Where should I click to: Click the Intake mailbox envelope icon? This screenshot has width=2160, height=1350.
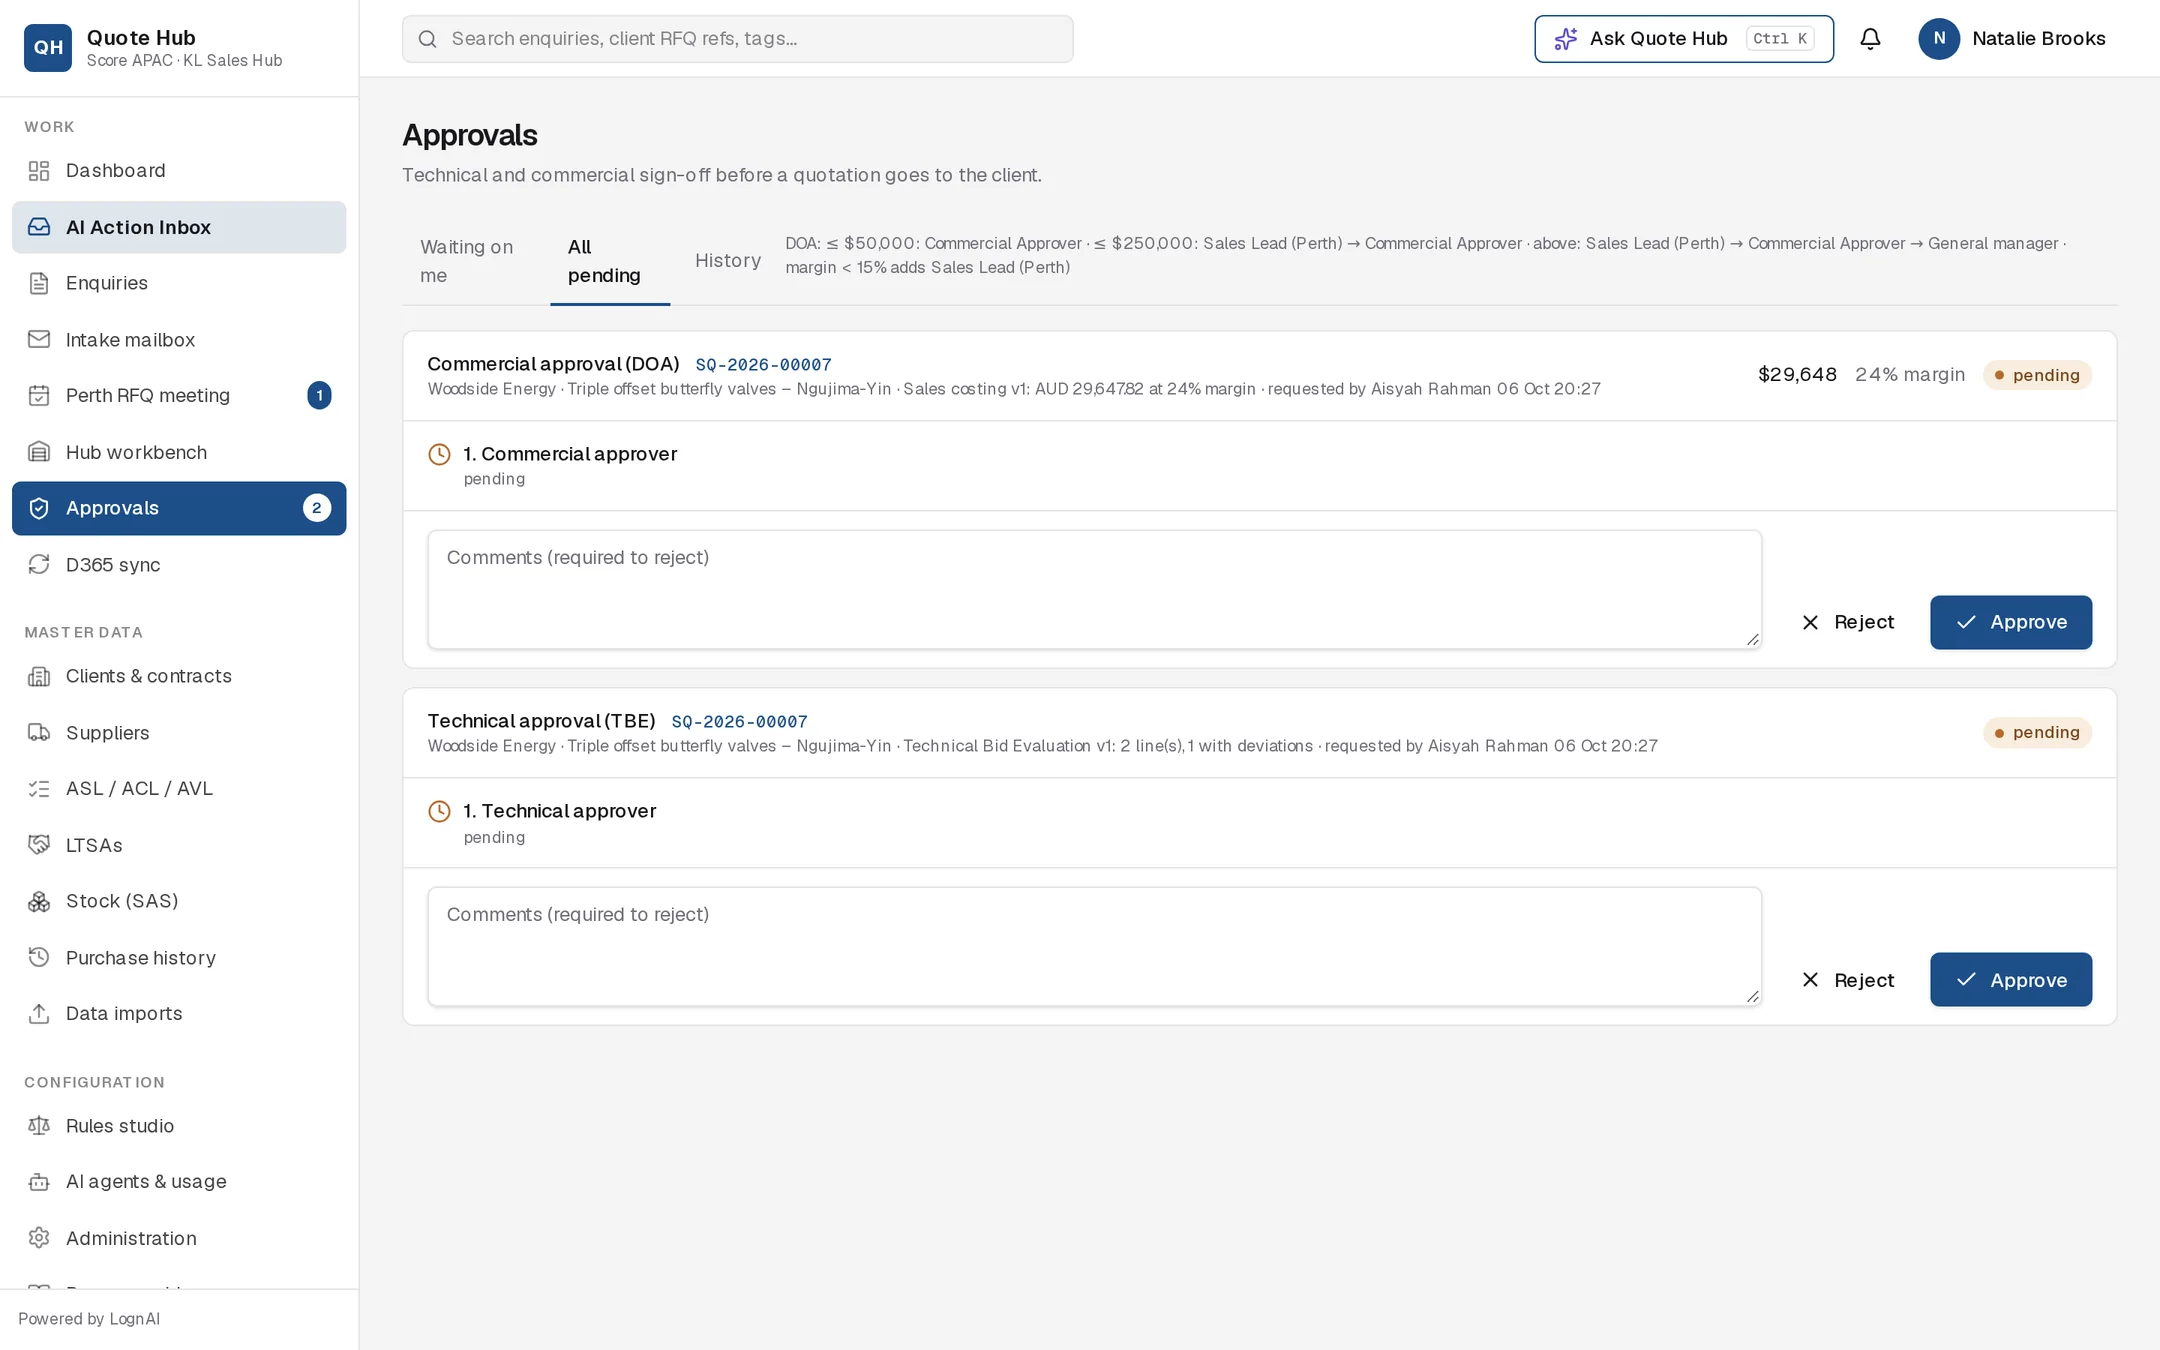point(39,339)
